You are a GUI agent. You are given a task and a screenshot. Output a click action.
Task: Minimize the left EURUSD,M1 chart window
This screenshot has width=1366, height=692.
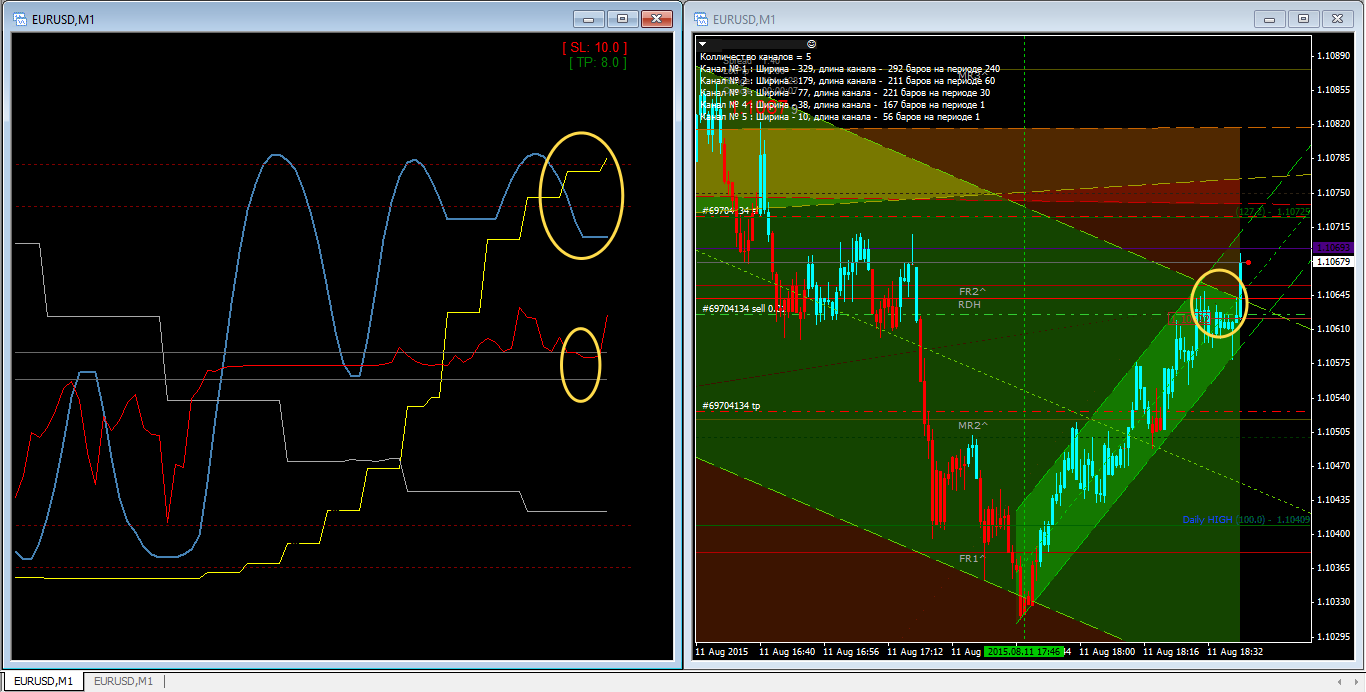[589, 18]
